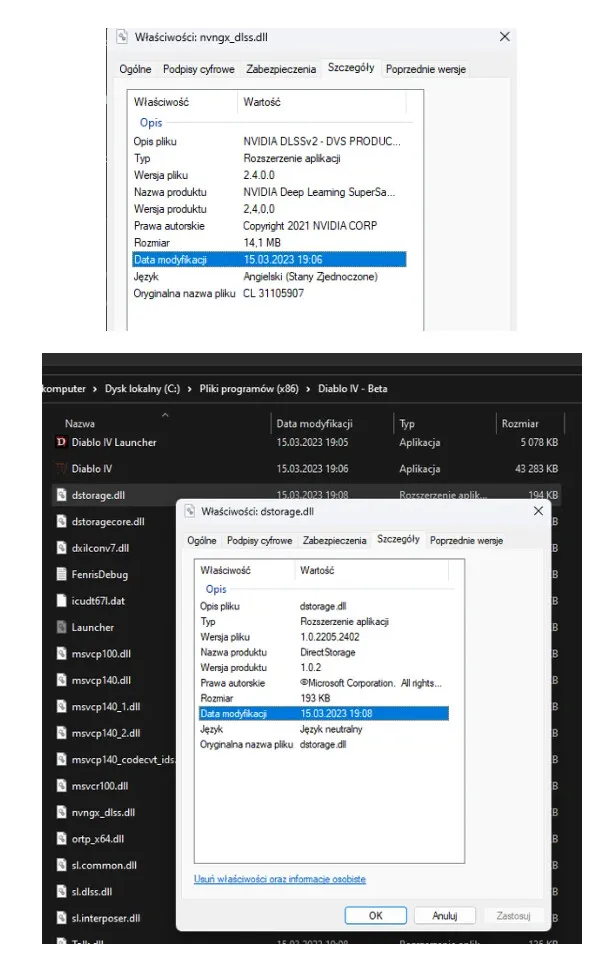Viewport: 594px width, 964px height.
Task: Close the dstorage.dll properties dialog
Action: 538,511
